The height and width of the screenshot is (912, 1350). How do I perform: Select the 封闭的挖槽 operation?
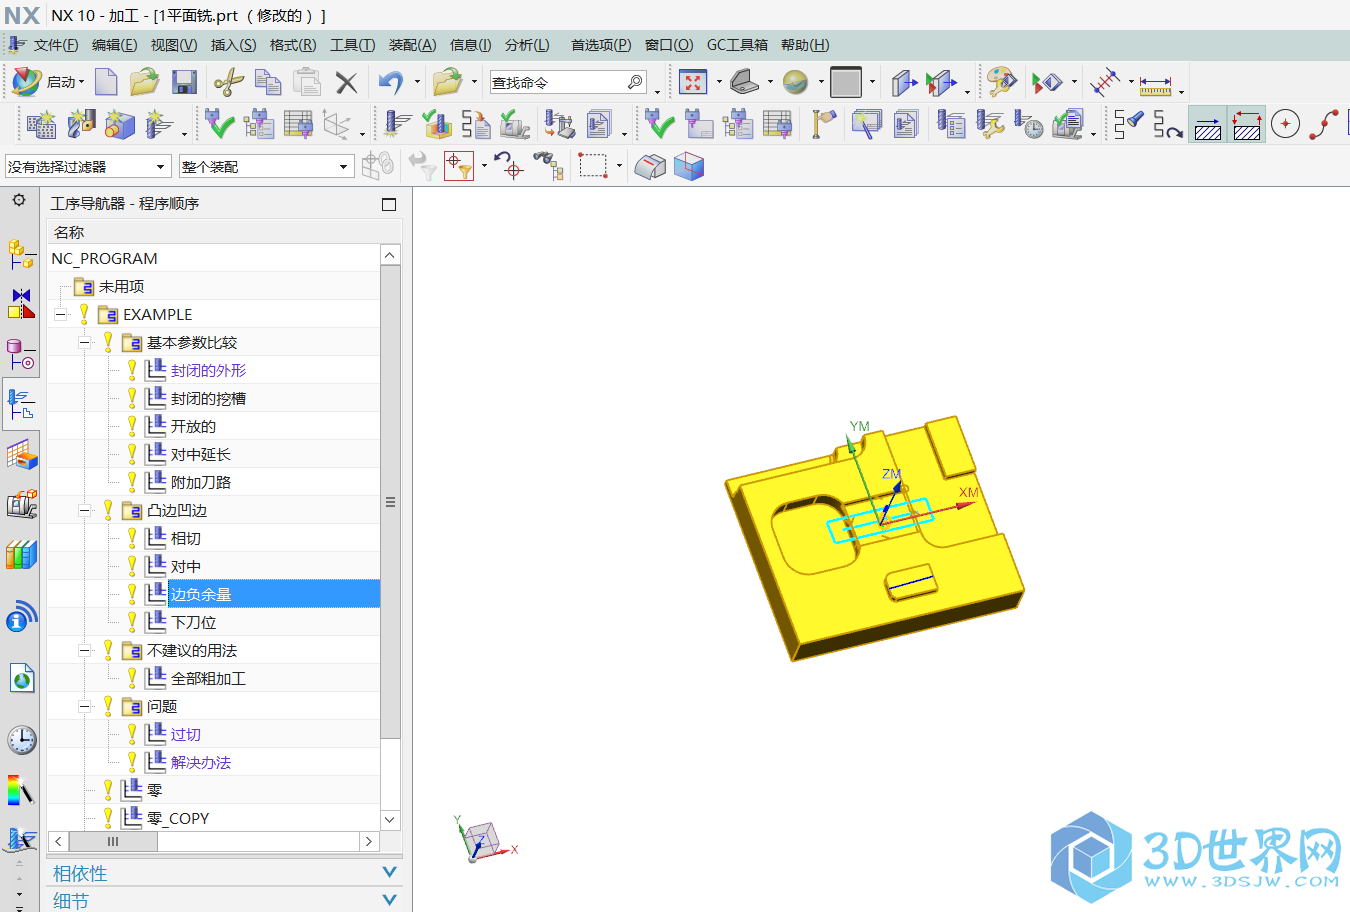point(208,398)
